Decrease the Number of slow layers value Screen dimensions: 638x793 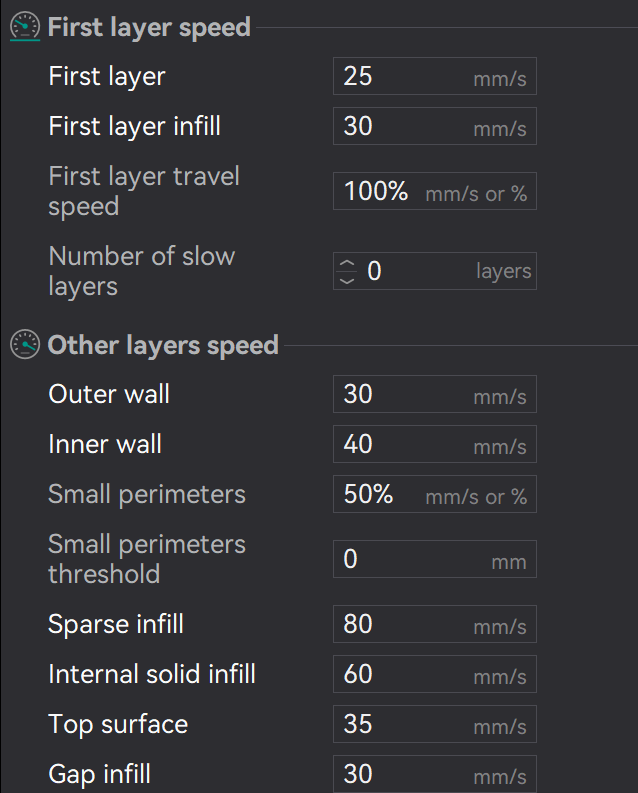(x=347, y=279)
